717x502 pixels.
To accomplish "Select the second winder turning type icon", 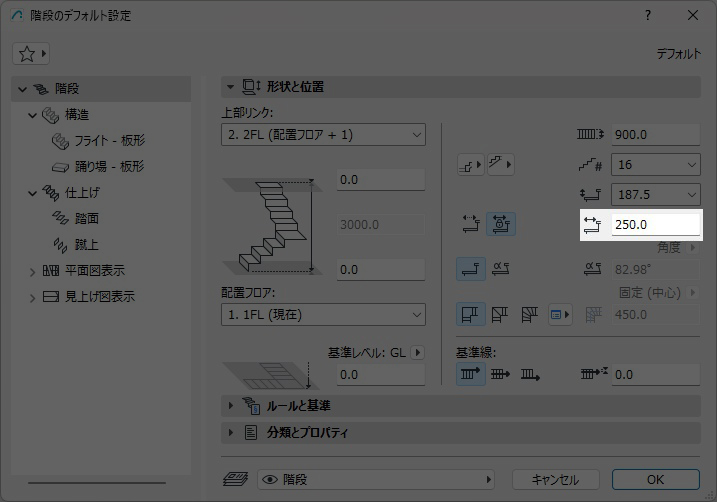I will pyautogui.click(x=502, y=316).
